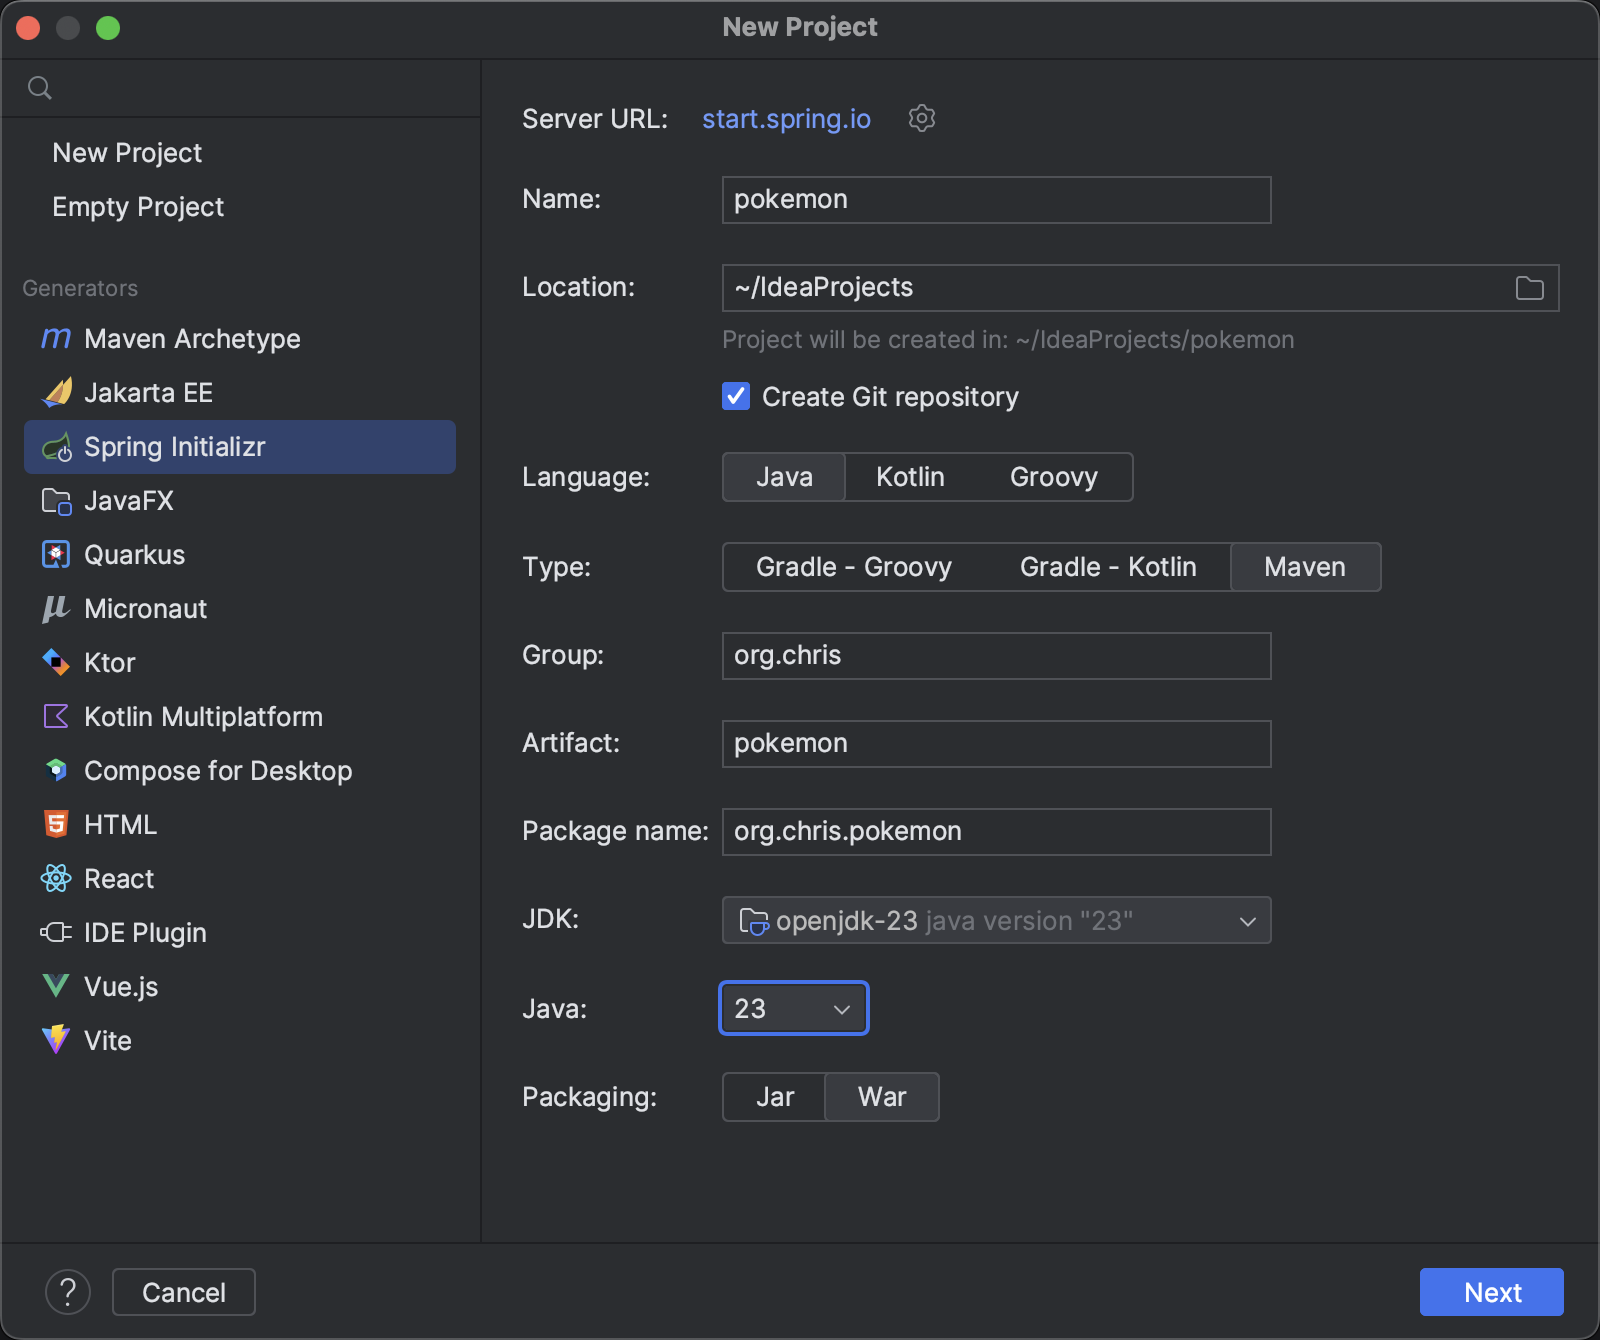Expand the Java version dropdown
The width and height of the screenshot is (1600, 1340).
793,1009
